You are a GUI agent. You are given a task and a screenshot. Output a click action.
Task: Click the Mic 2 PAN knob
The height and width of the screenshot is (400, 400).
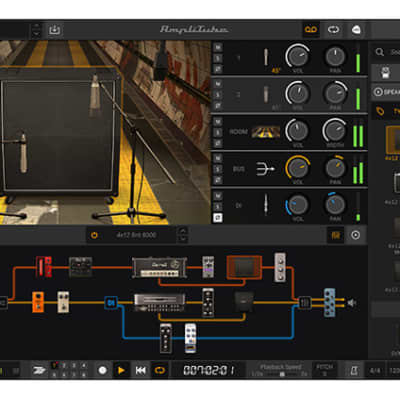coord(335,93)
